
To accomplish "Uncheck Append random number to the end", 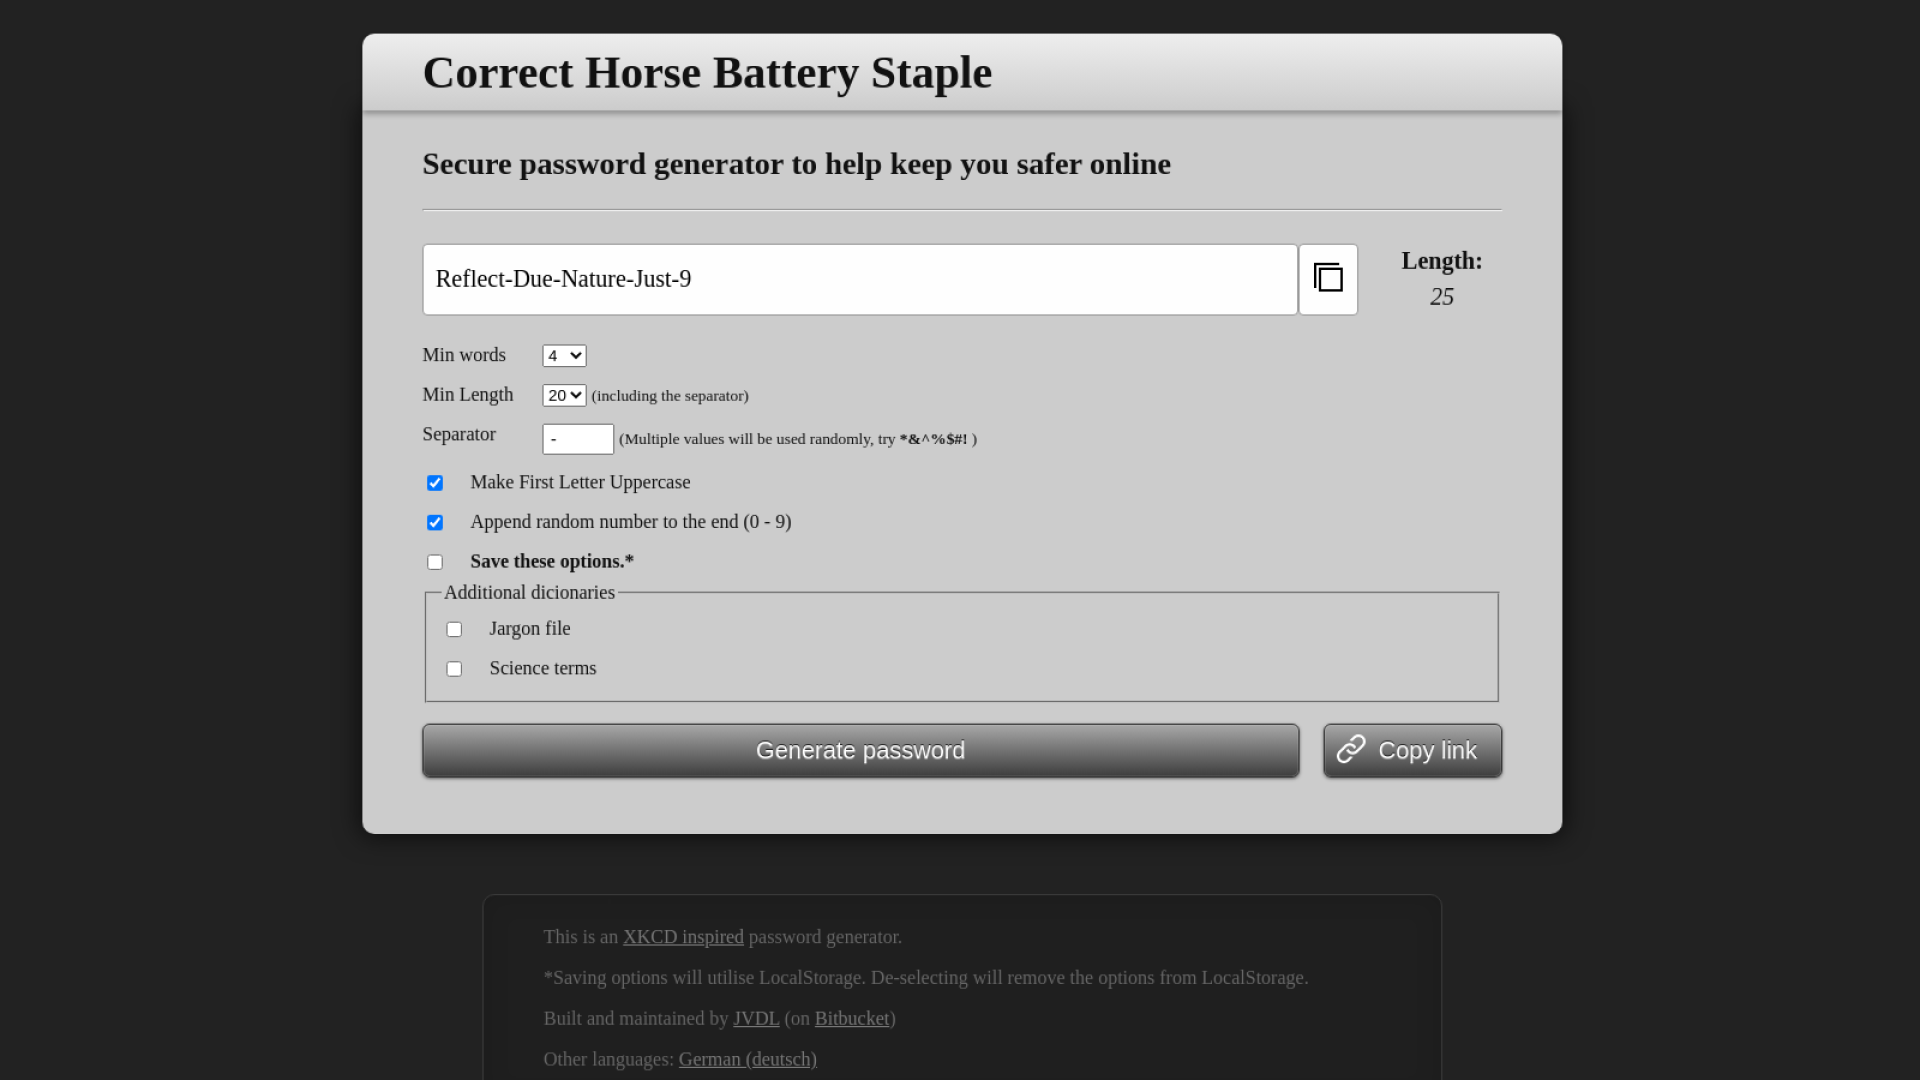I will tap(435, 522).
